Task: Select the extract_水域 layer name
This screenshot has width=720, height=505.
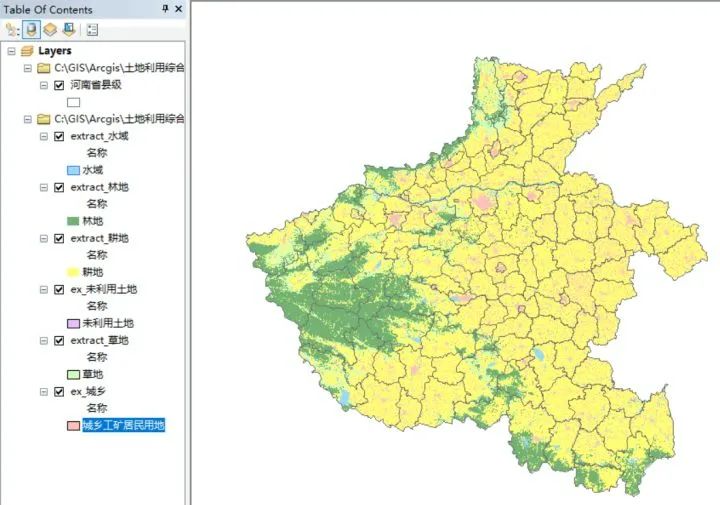Action: click(x=99, y=136)
